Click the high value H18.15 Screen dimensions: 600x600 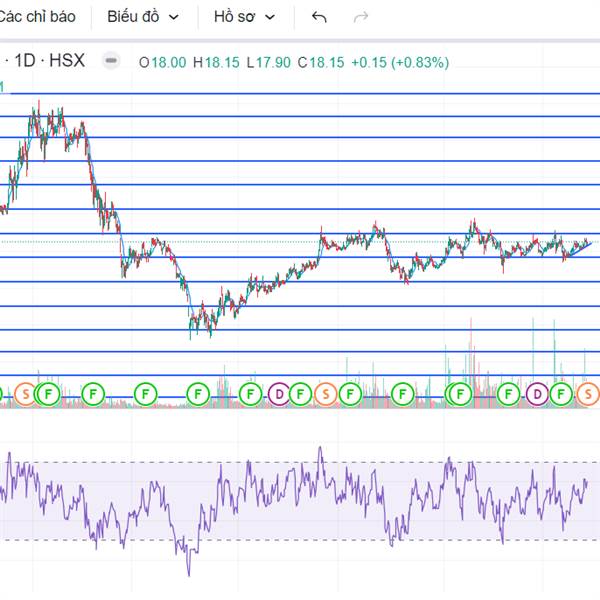click(216, 62)
